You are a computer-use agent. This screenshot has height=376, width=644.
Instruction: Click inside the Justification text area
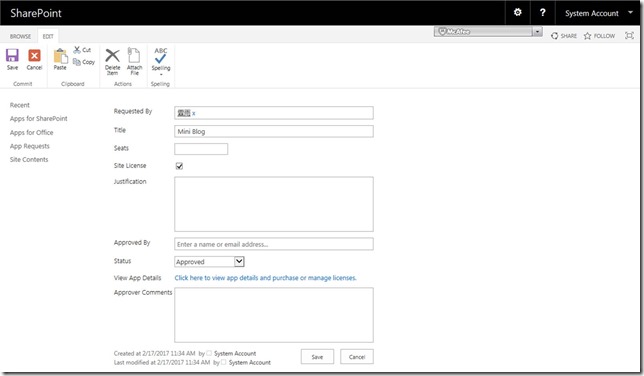[274, 204]
